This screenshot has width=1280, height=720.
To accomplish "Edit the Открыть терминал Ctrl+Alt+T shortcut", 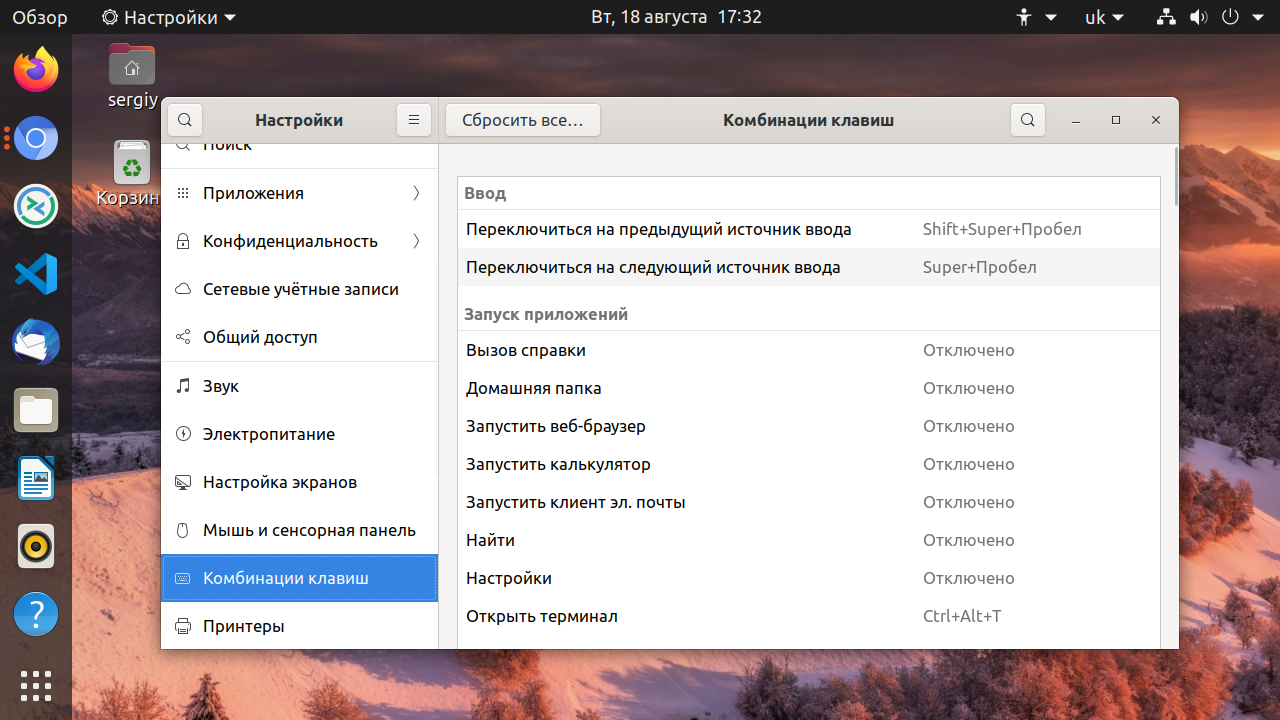I will 809,616.
